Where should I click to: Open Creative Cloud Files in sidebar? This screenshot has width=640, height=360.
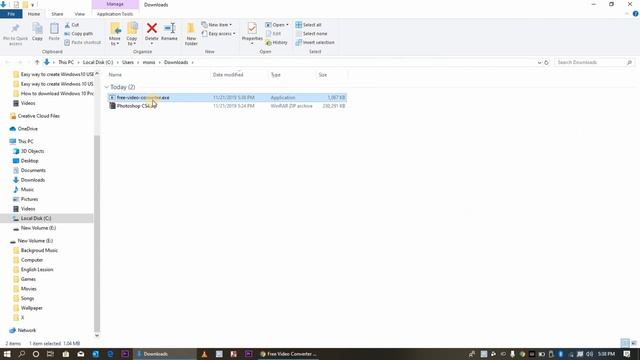coord(39,116)
